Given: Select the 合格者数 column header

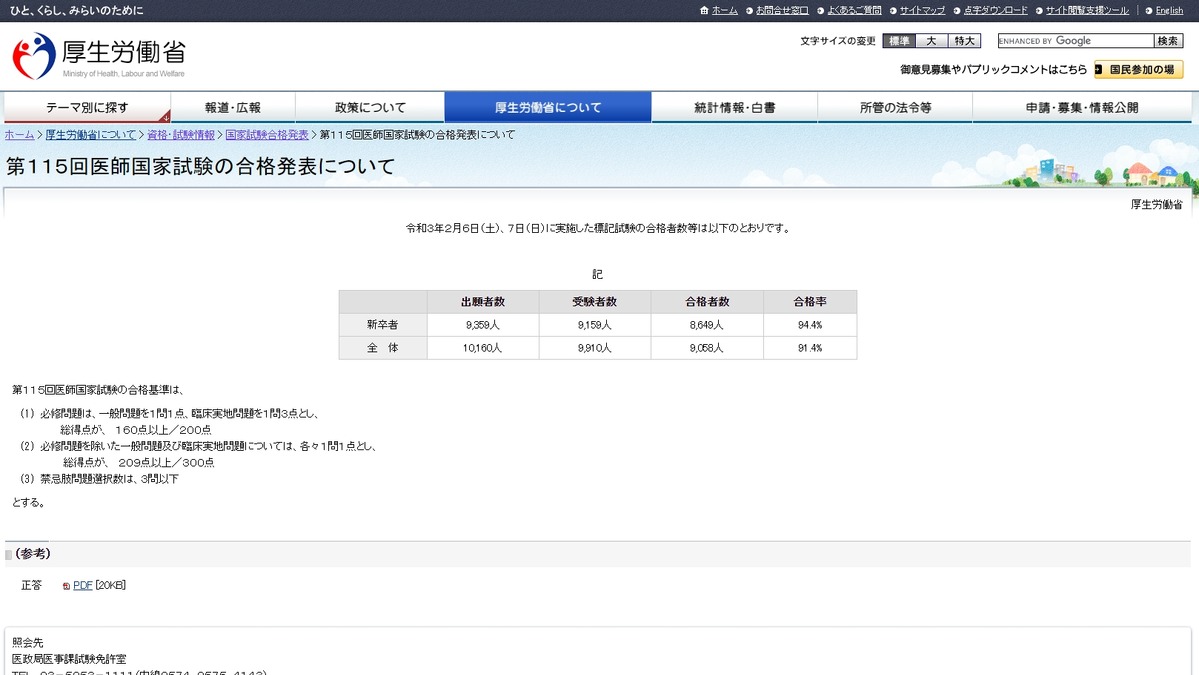Looking at the screenshot, I should (x=707, y=302).
